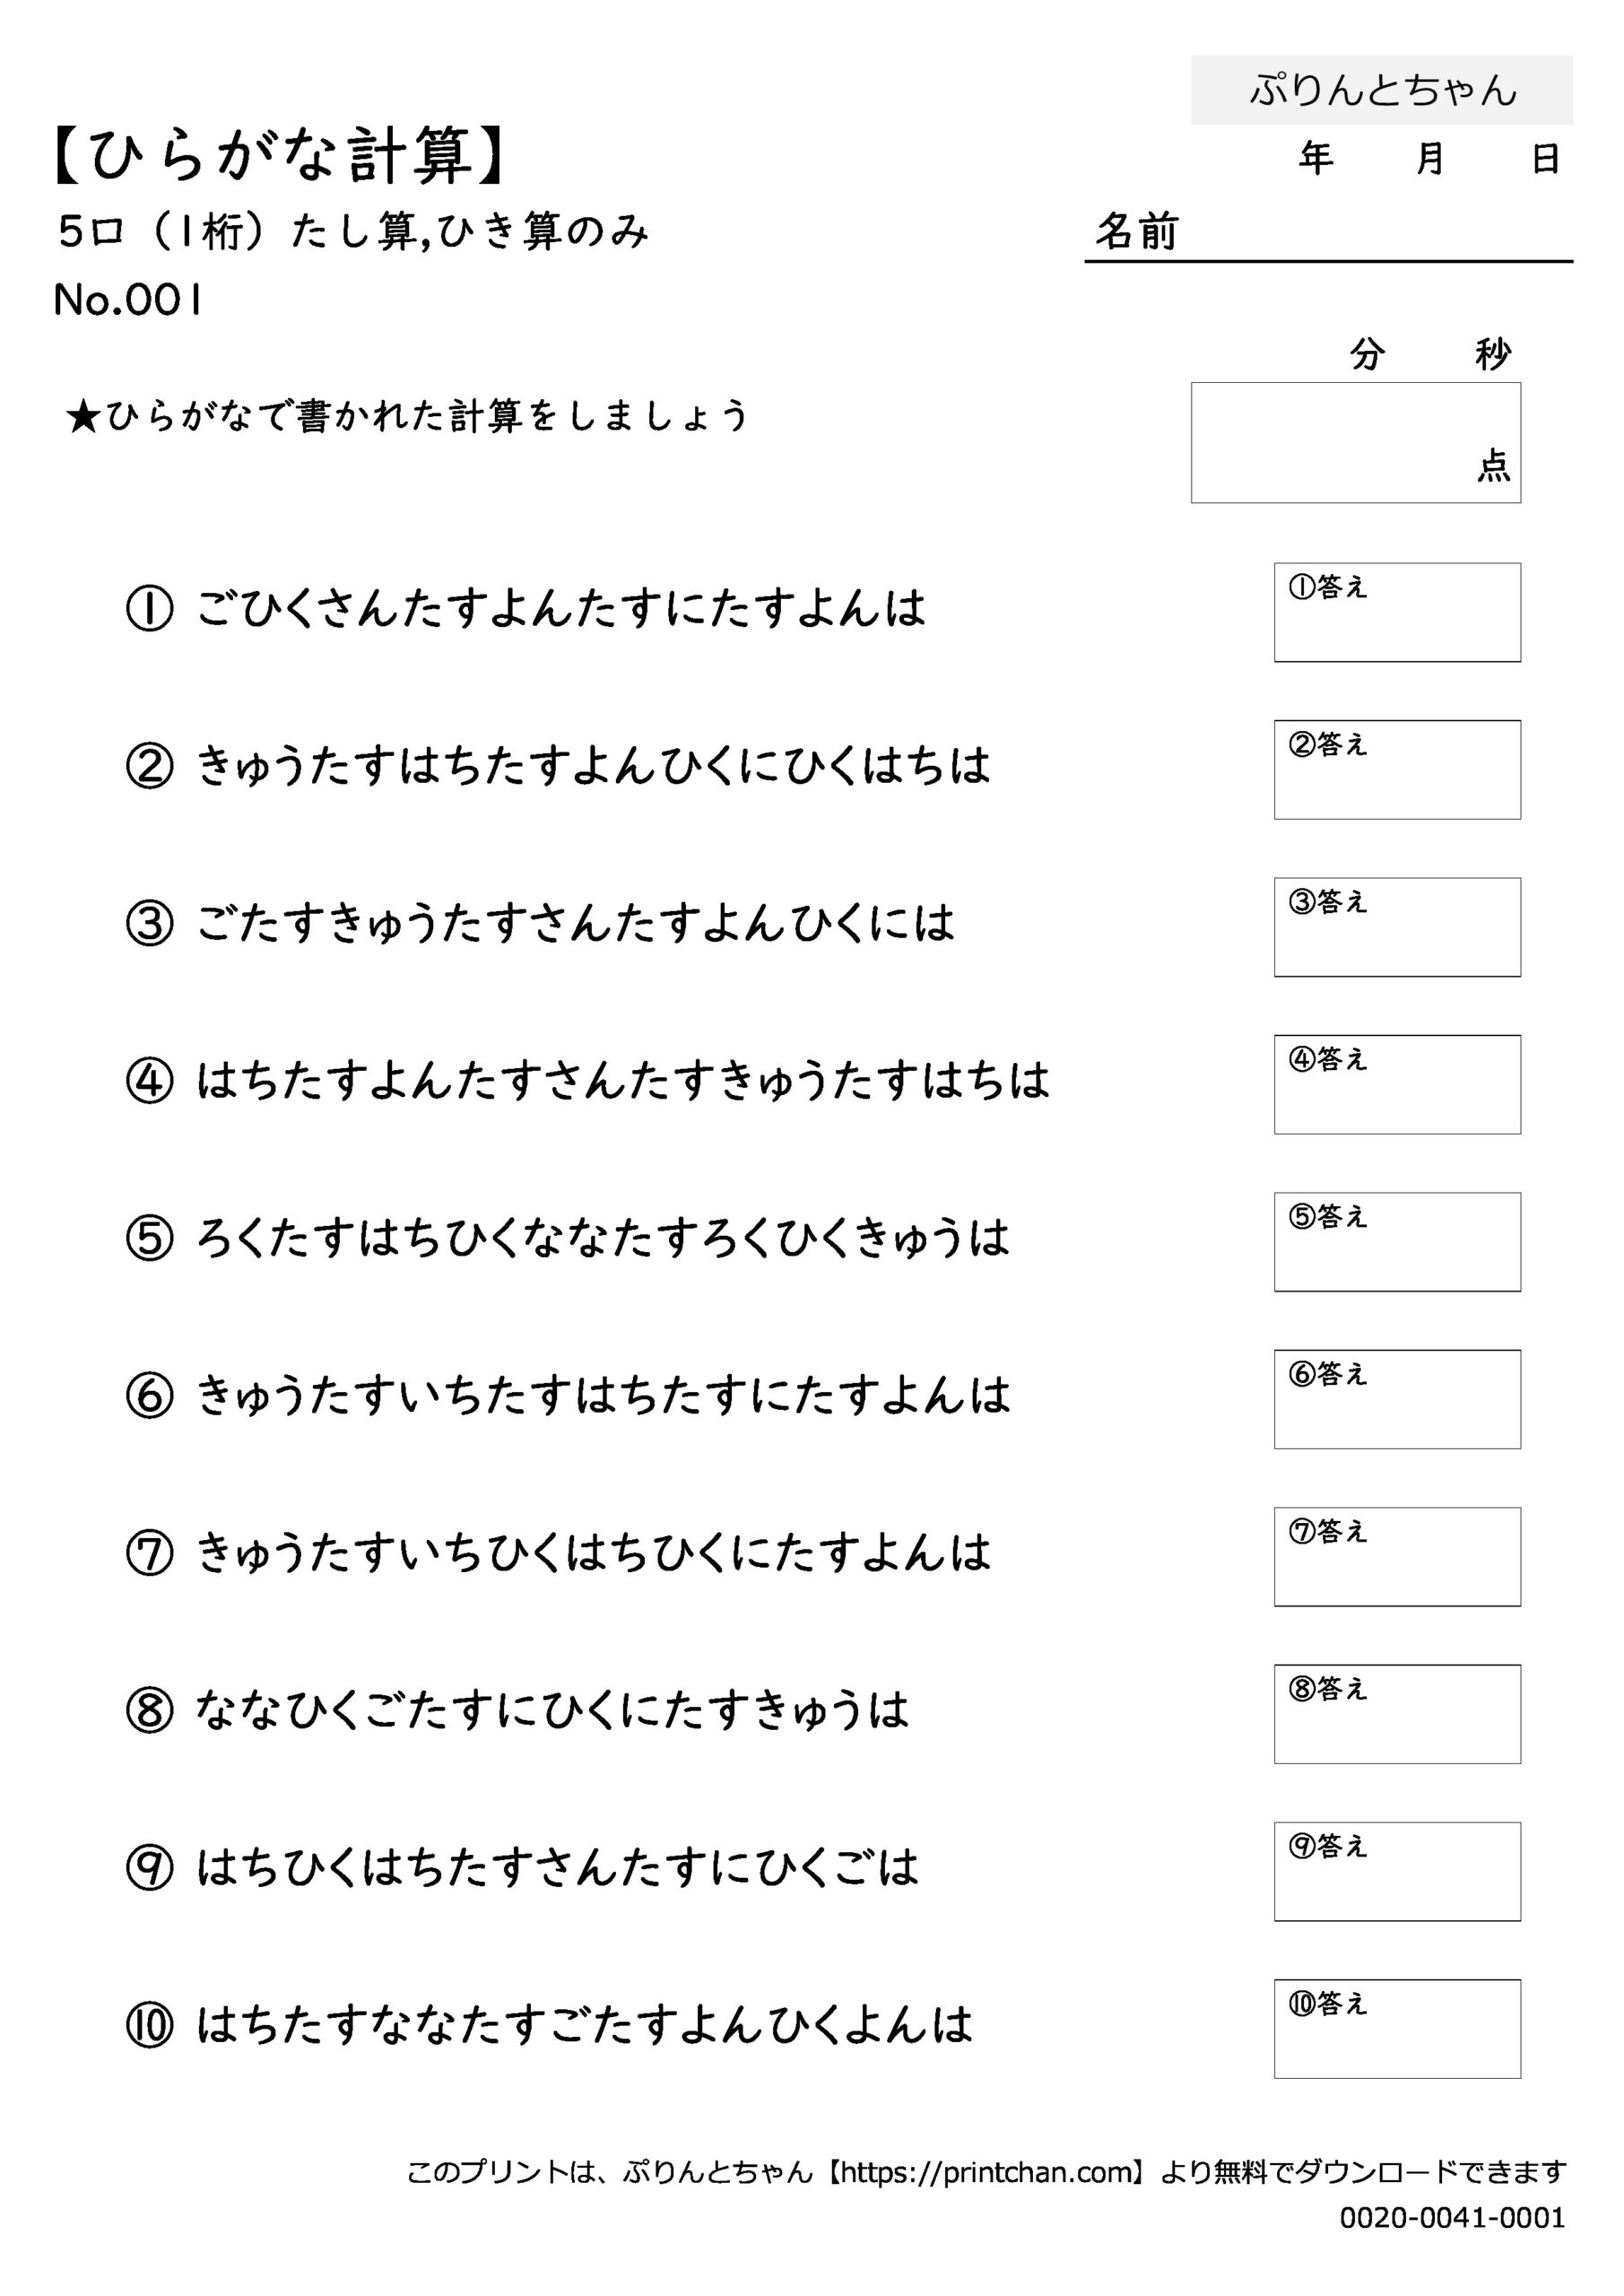The width and height of the screenshot is (1624, 2296).
Task: Click the ぷりんとちゃん gray logo badge
Action: 1381,90
